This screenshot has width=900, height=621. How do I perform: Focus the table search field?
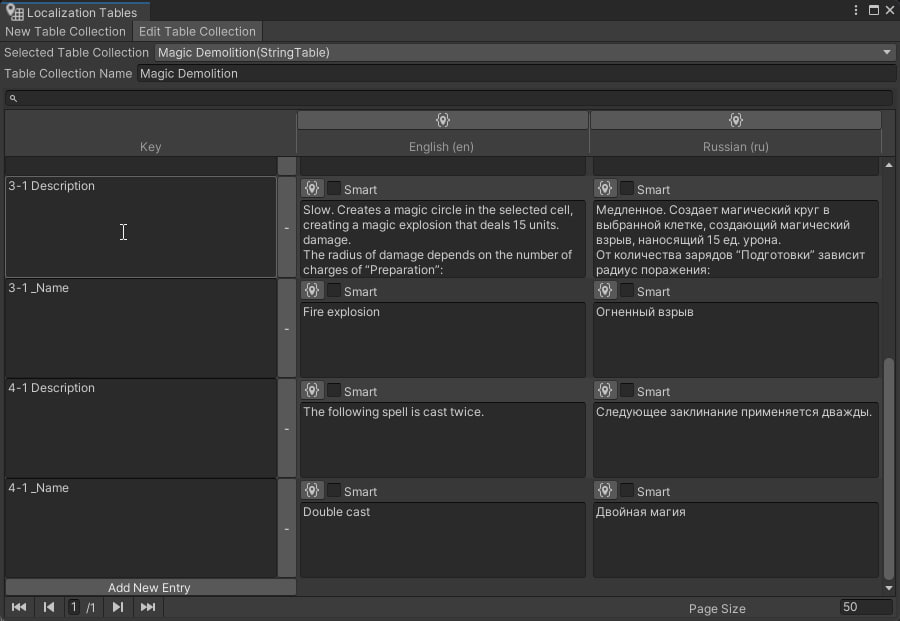coord(449,98)
